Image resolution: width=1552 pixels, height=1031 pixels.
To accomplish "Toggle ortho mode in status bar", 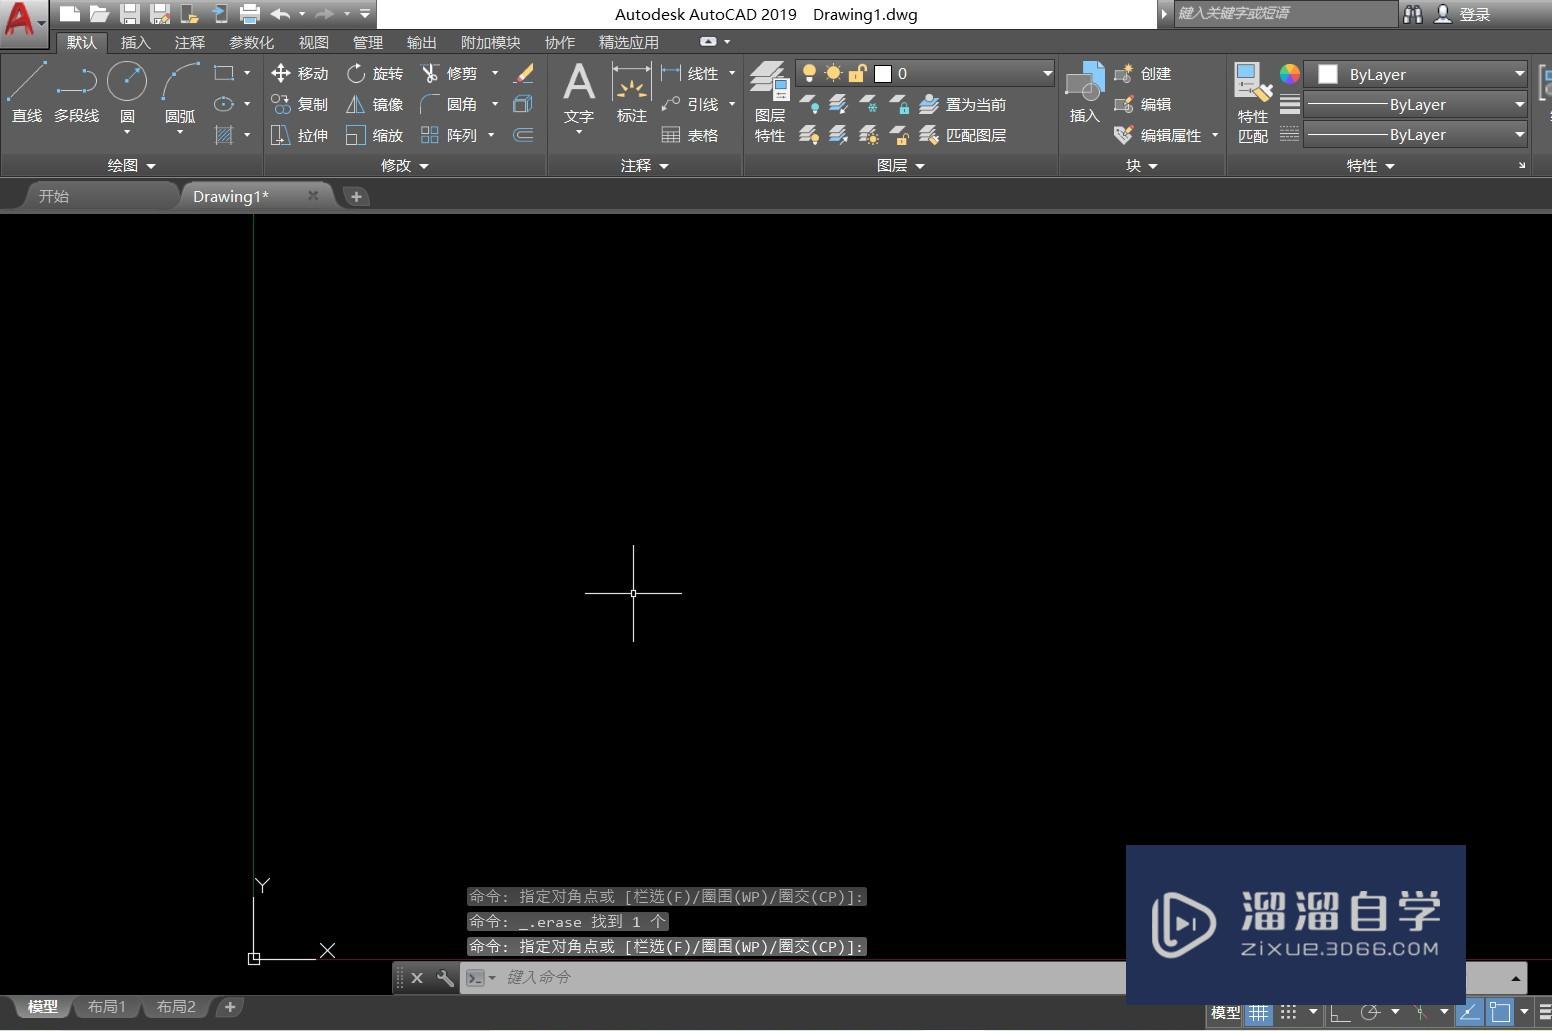I will tap(1339, 1013).
